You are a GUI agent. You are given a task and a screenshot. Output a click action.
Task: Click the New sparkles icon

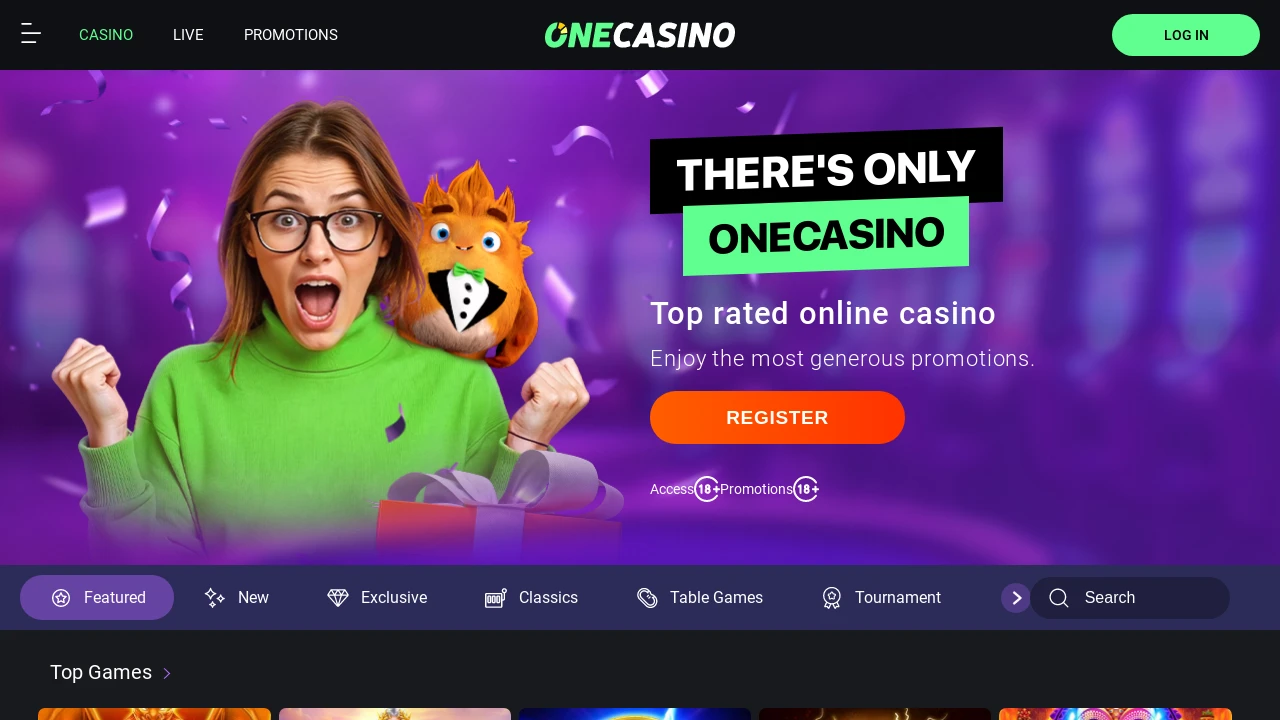[x=215, y=598]
